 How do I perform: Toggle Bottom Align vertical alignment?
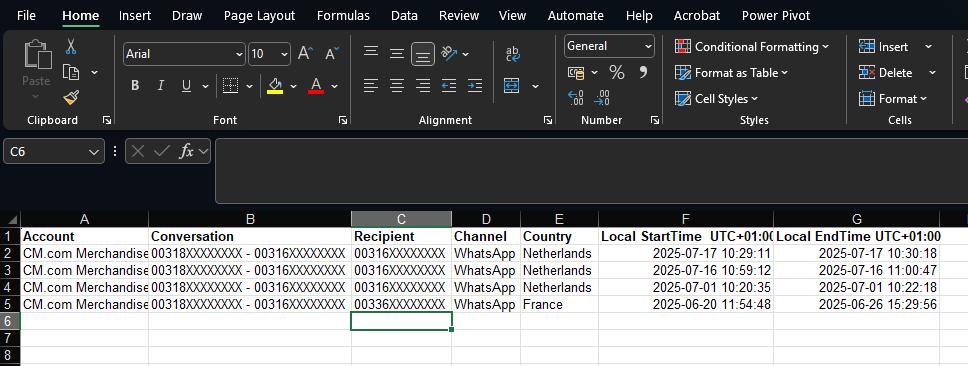coord(423,54)
